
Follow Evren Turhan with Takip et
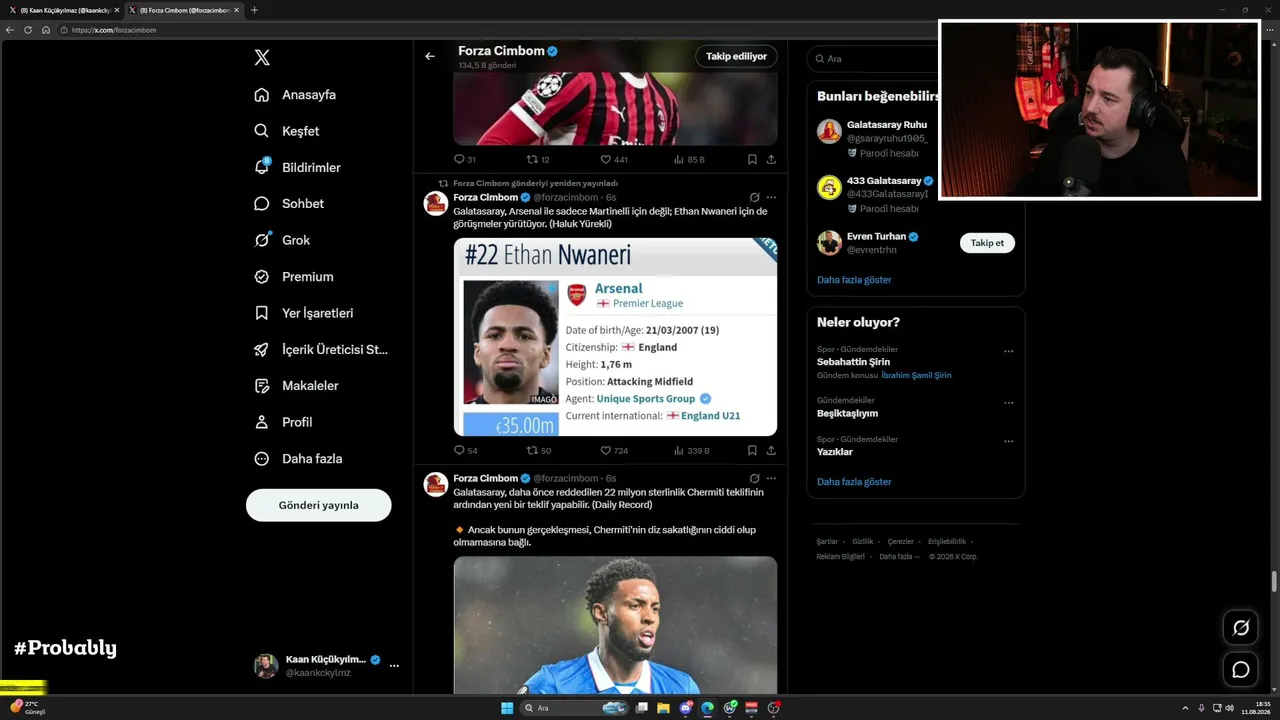click(987, 243)
